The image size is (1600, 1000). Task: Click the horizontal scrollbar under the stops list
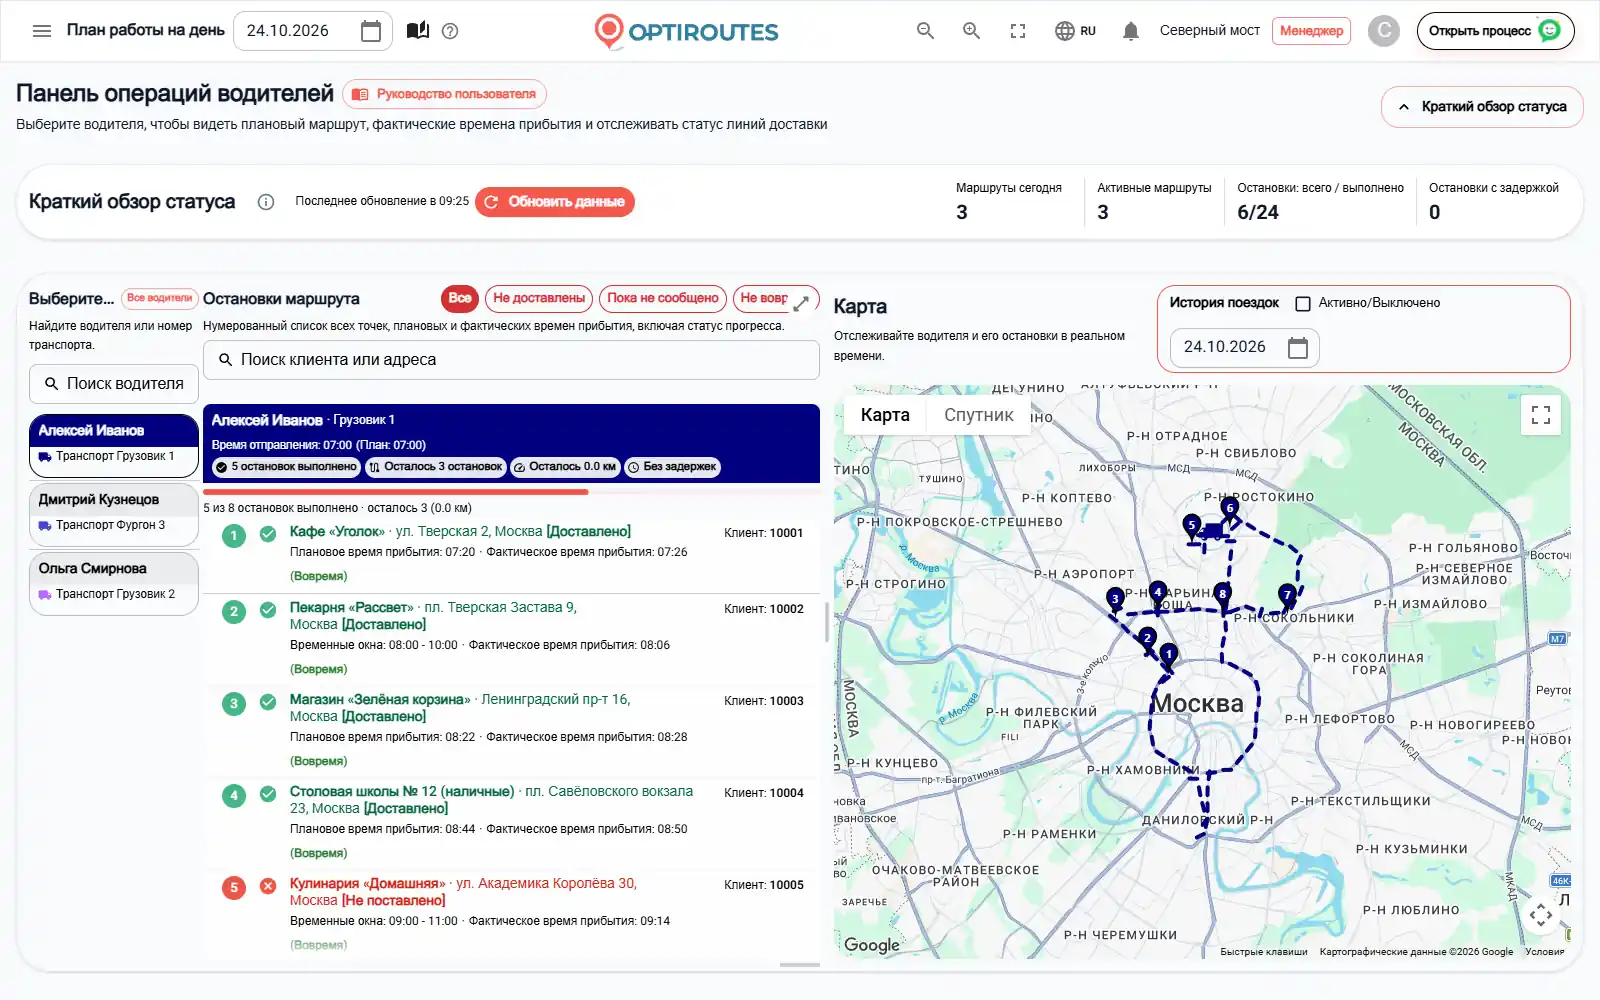tap(800, 965)
